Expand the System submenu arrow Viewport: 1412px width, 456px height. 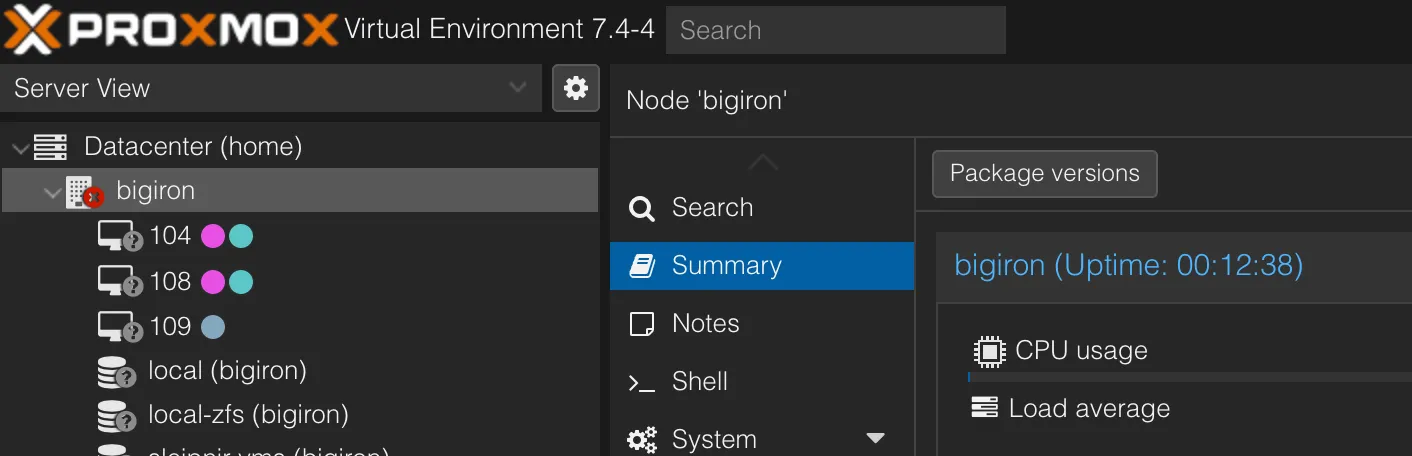875,438
